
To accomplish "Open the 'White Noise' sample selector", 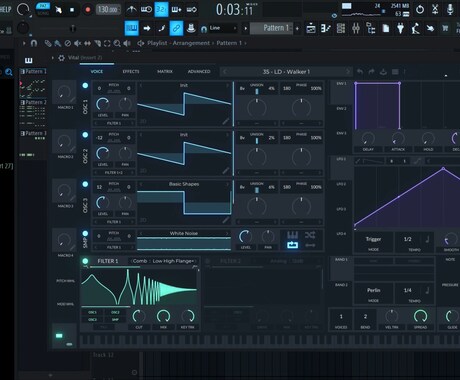I will pos(184,233).
